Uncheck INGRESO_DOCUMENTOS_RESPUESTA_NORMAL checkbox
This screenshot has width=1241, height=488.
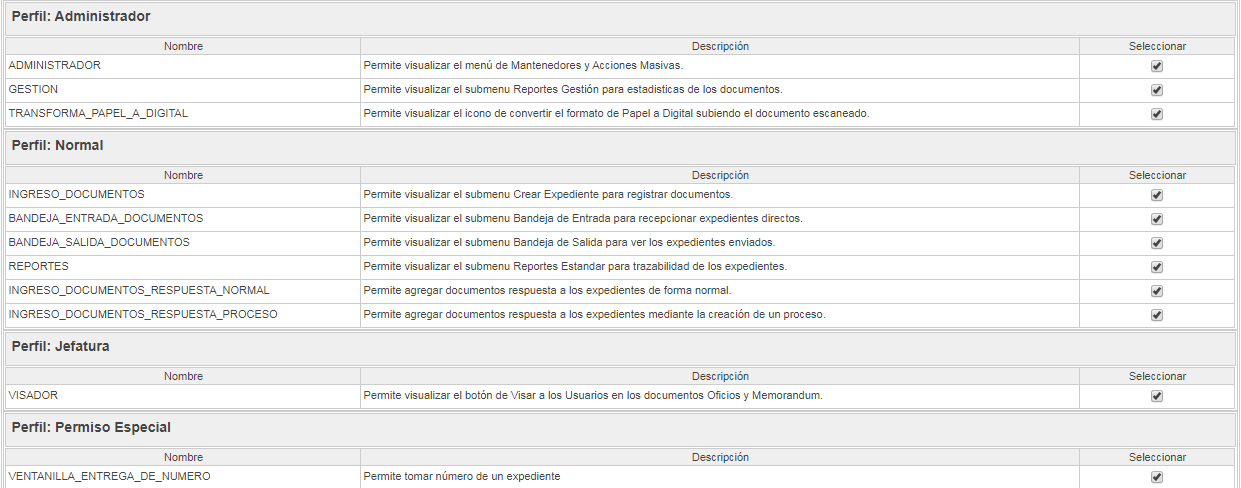click(1157, 291)
